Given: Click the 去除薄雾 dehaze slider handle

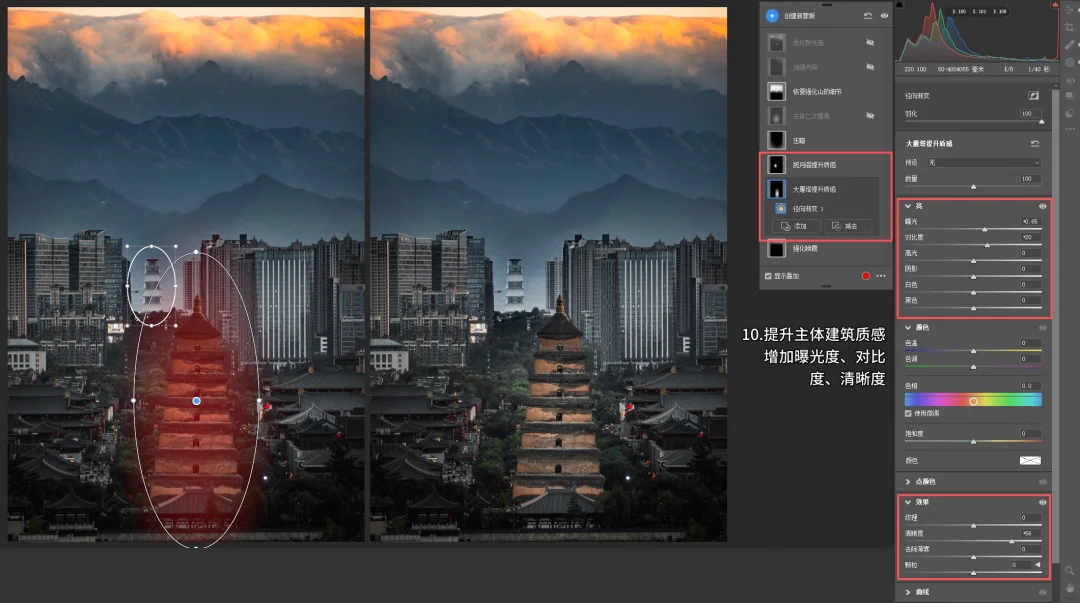Looking at the screenshot, I should point(973,558).
